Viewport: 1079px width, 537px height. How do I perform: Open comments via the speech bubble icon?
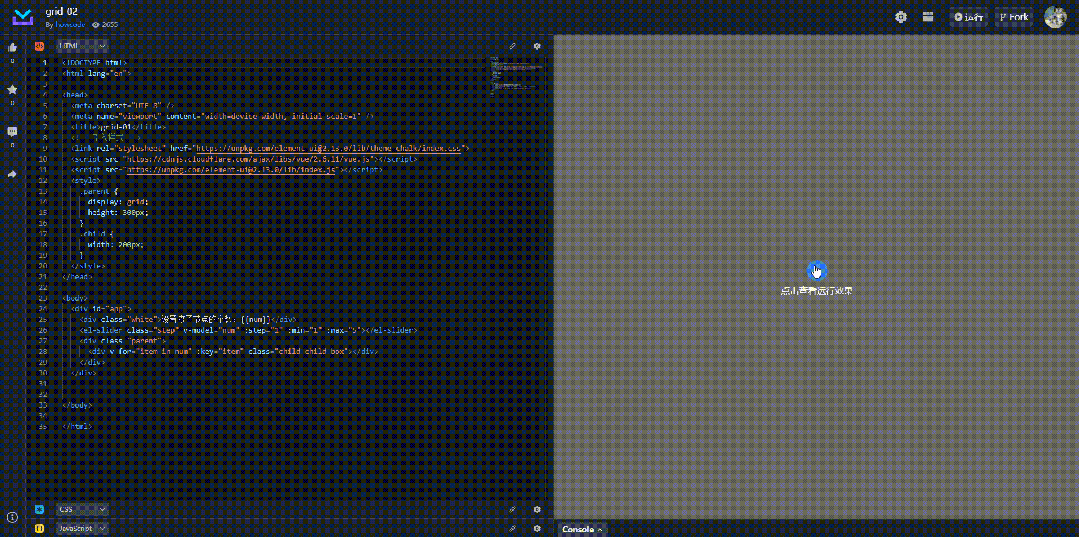(x=12, y=131)
